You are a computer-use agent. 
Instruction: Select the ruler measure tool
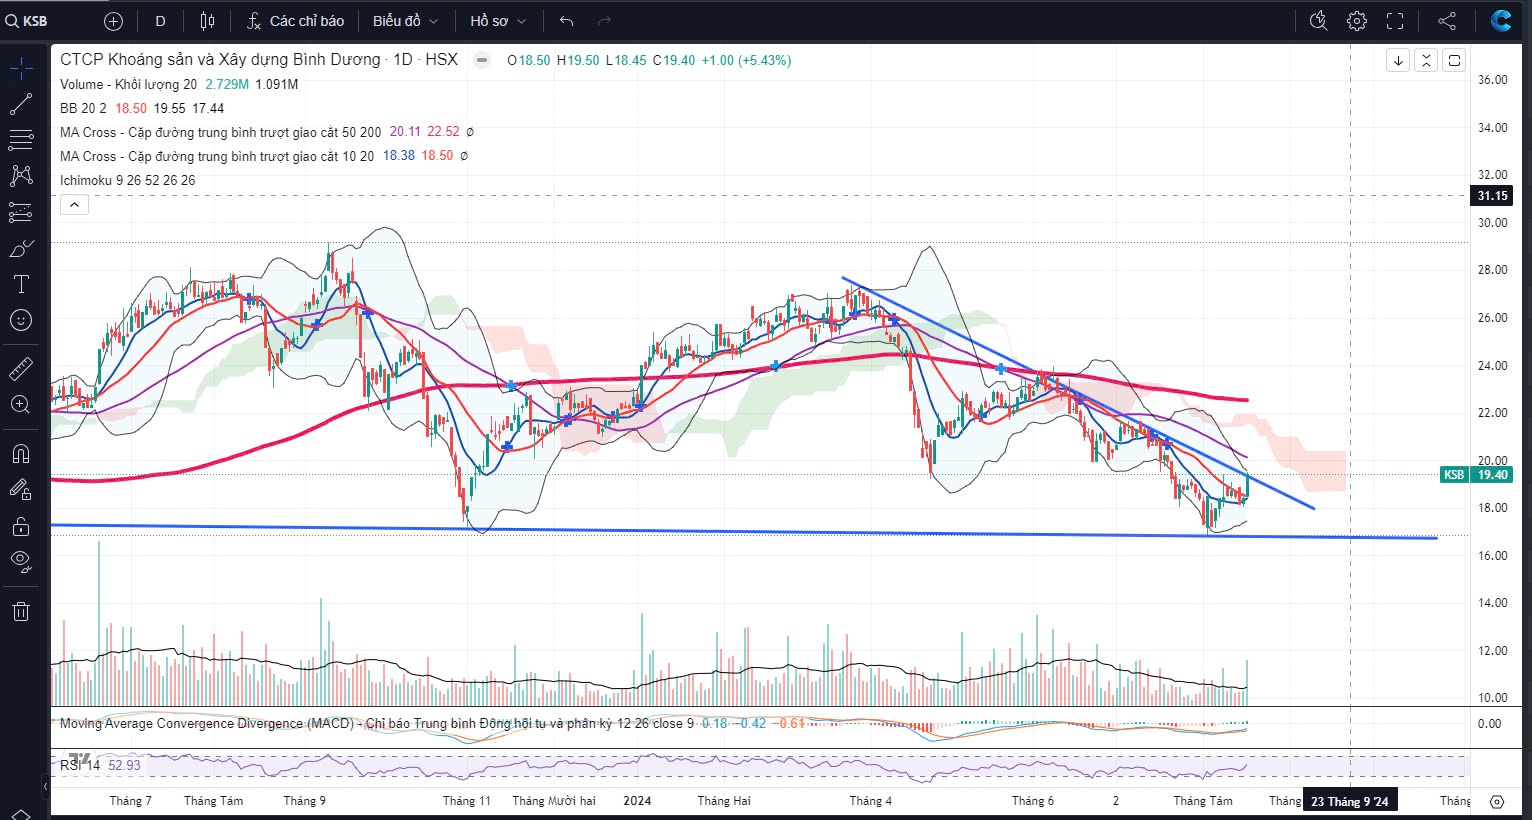point(21,369)
